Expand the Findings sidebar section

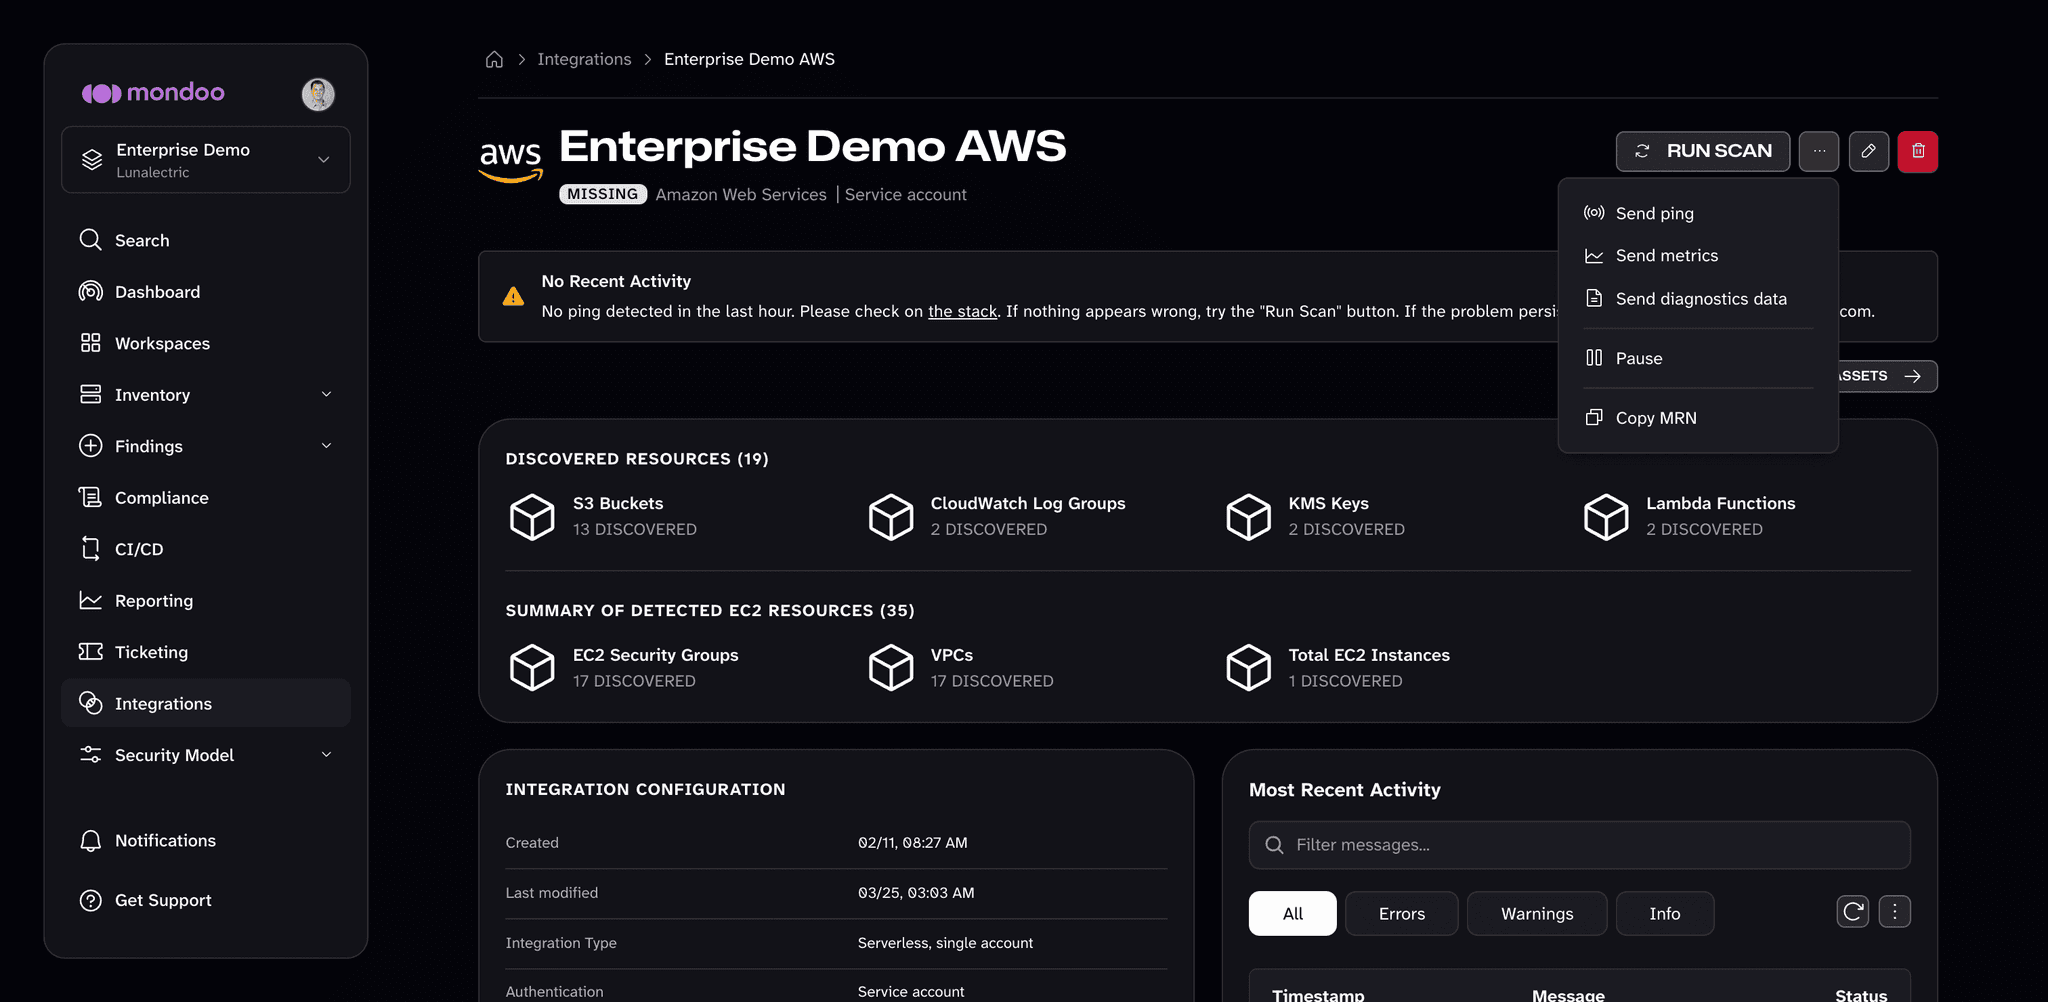pos(206,446)
